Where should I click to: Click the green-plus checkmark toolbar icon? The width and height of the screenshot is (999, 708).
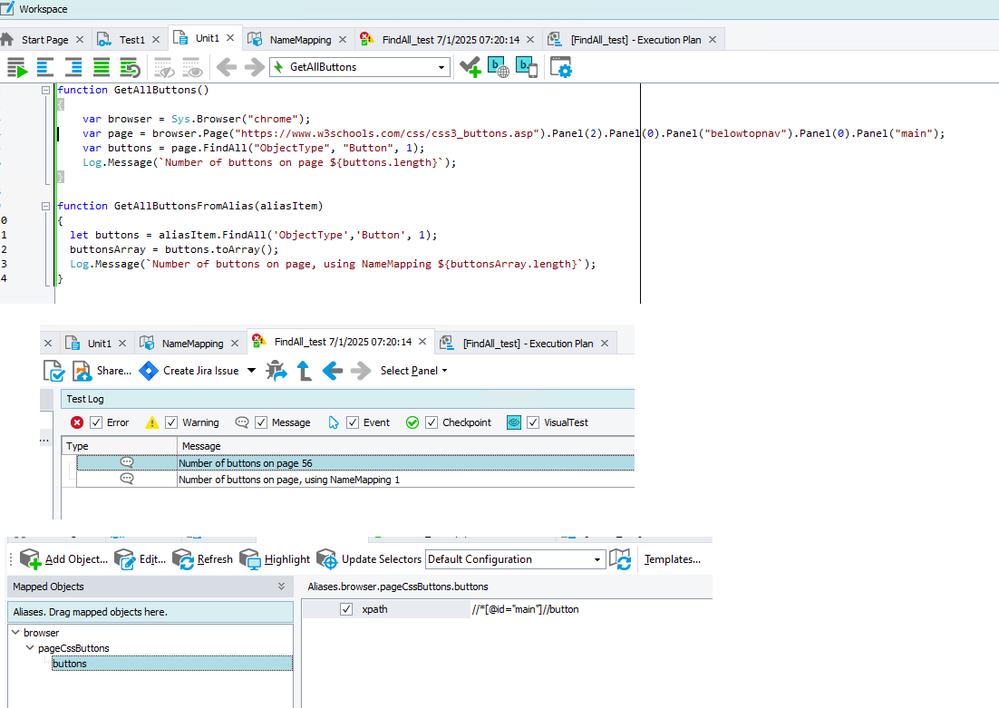click(x=470, y=68)
